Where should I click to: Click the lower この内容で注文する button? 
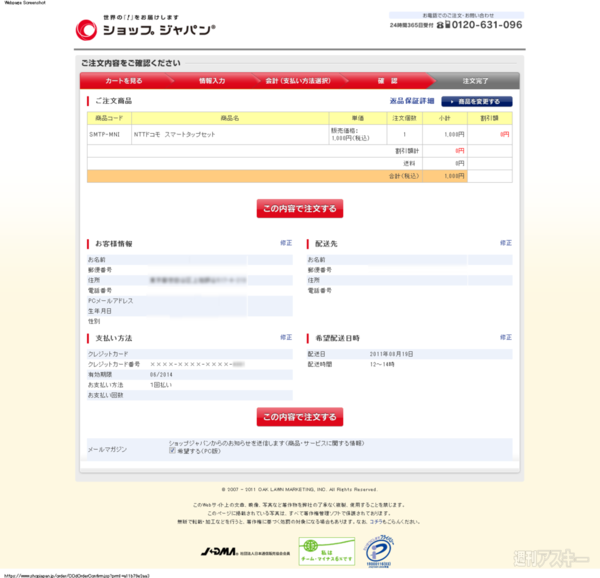(x=300, y=417)
